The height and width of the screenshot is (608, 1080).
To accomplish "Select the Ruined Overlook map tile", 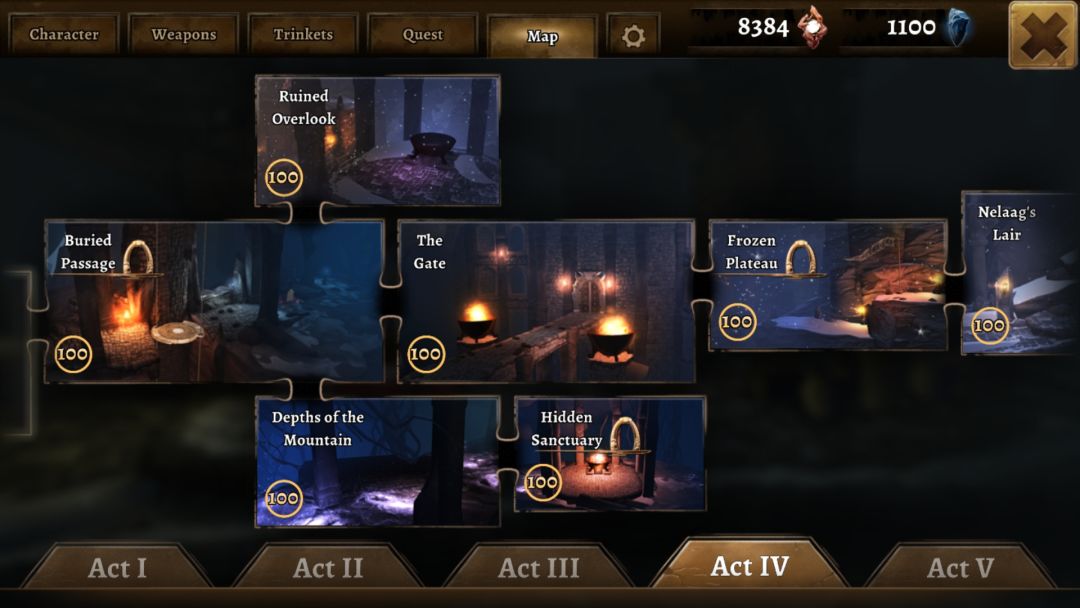I will (377, 140).
